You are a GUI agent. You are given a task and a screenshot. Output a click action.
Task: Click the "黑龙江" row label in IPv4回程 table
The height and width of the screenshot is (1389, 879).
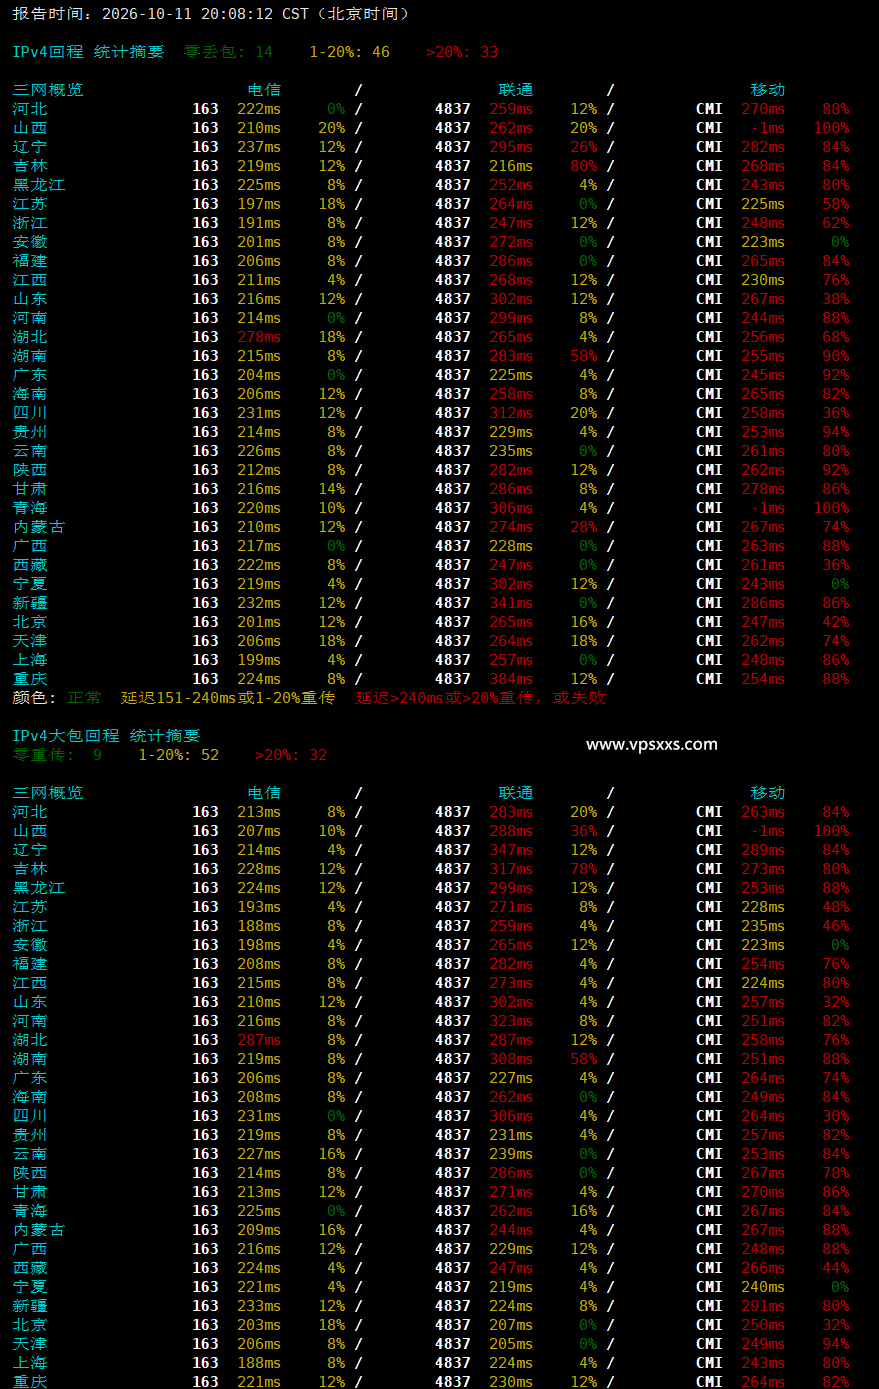pos(39,185)
